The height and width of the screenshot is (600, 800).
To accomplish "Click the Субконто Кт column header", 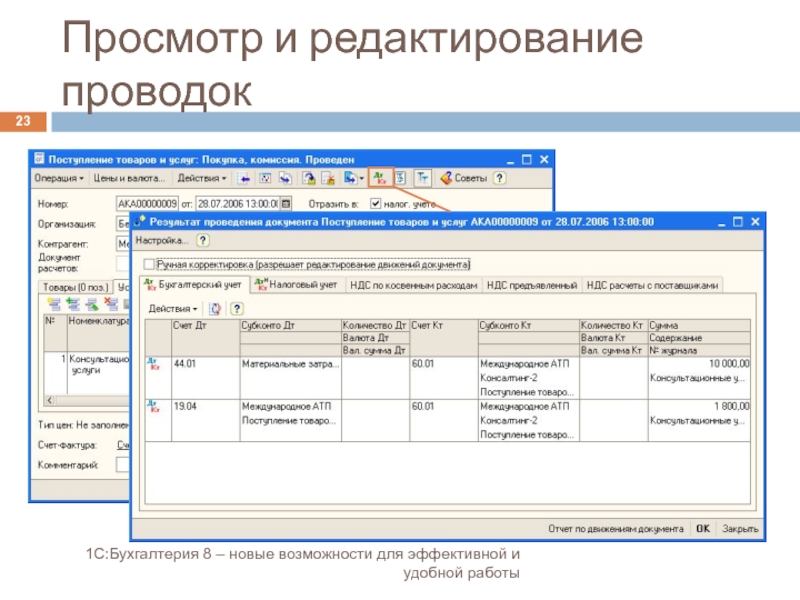I will coord(529,325).
